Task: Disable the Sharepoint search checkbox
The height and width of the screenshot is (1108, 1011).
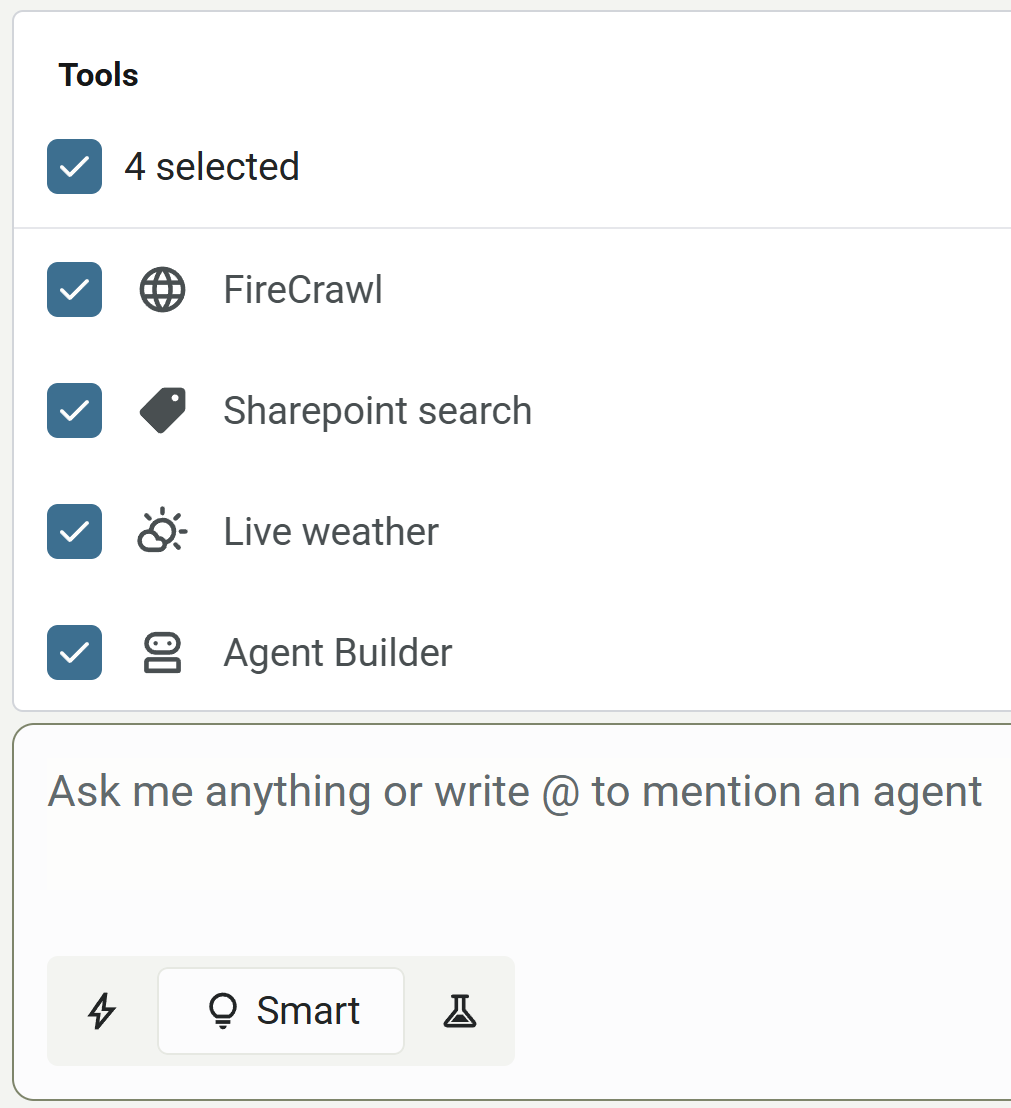Action: pyautogui.click(x=75, y=411)
